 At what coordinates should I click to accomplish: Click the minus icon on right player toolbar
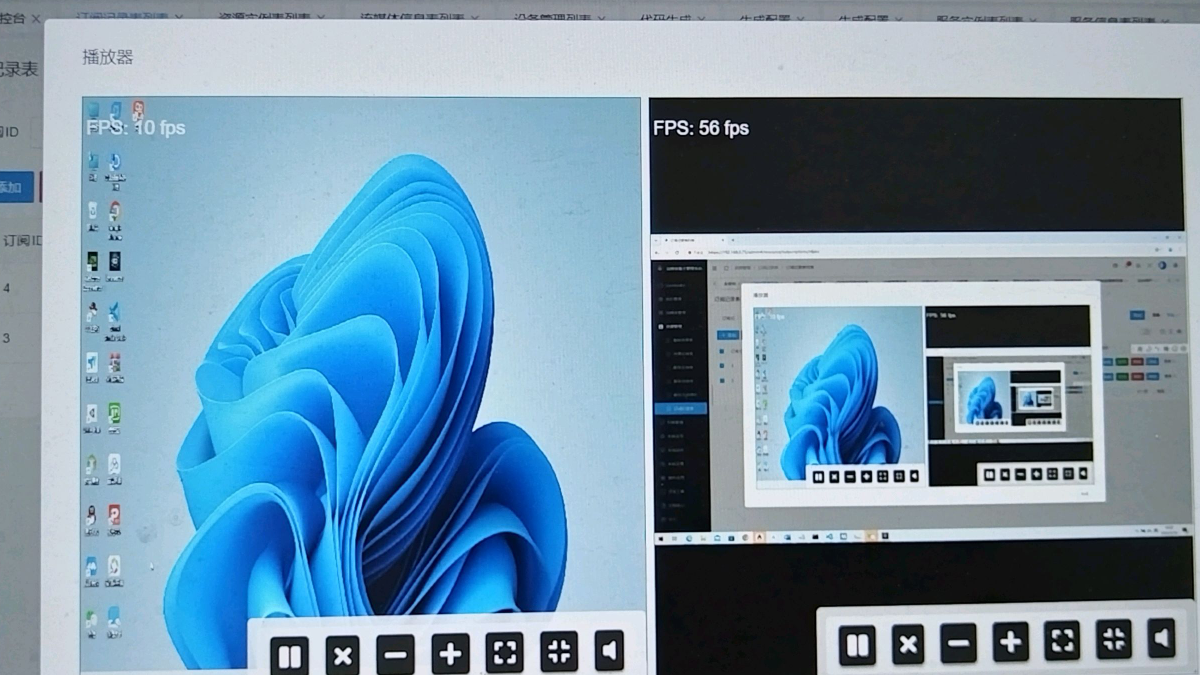(x=959, y=643)
